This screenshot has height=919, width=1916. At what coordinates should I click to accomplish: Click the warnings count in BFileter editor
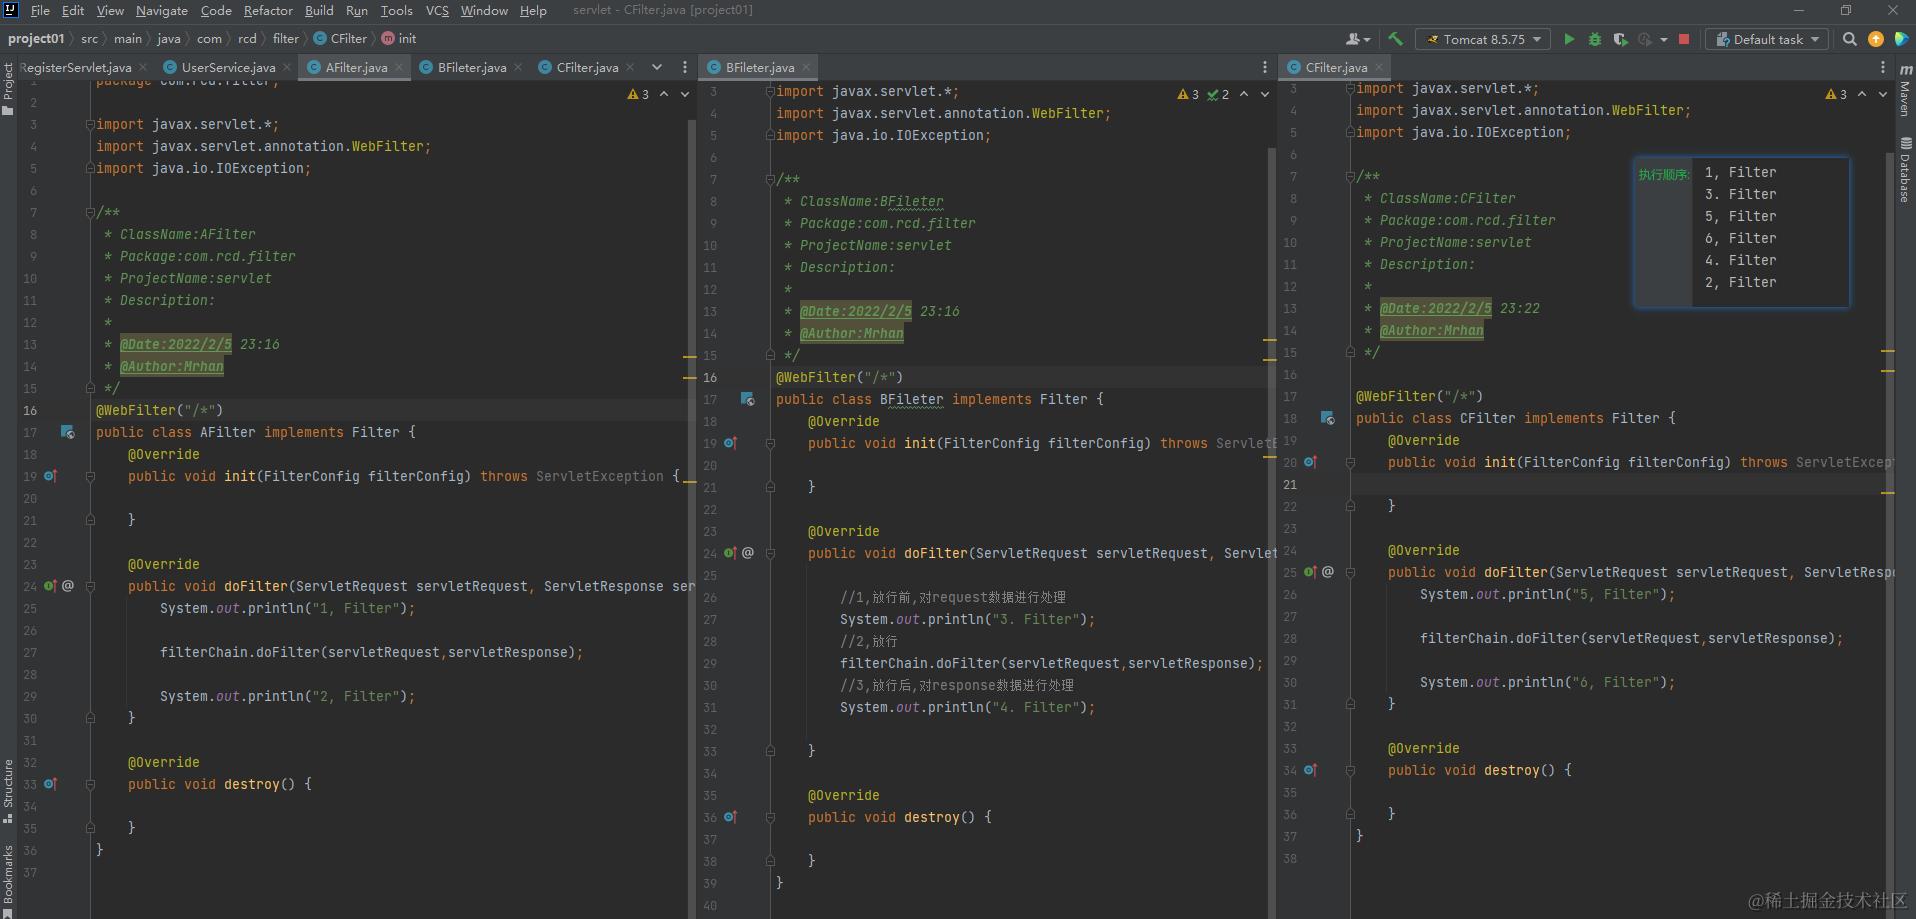1188,94
